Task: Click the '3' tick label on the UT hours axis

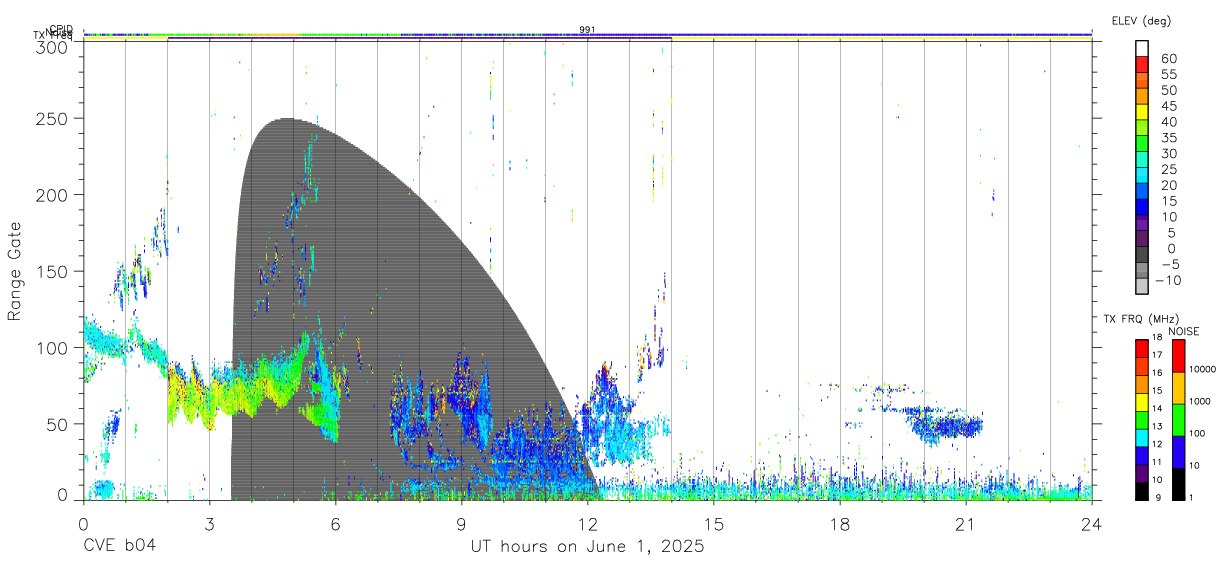Action: [x=209, y=523]
